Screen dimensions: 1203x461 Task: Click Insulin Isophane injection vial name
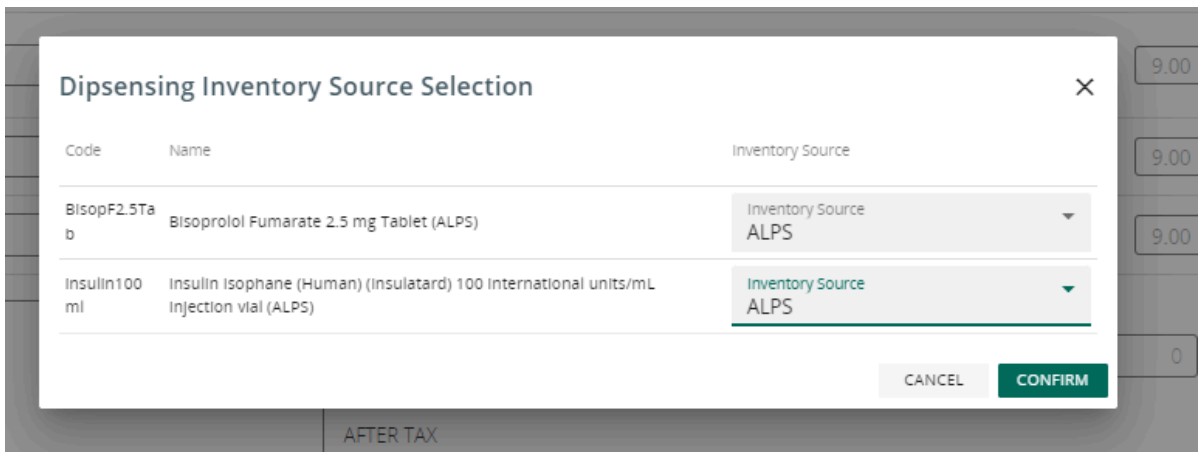click(412, 296)
